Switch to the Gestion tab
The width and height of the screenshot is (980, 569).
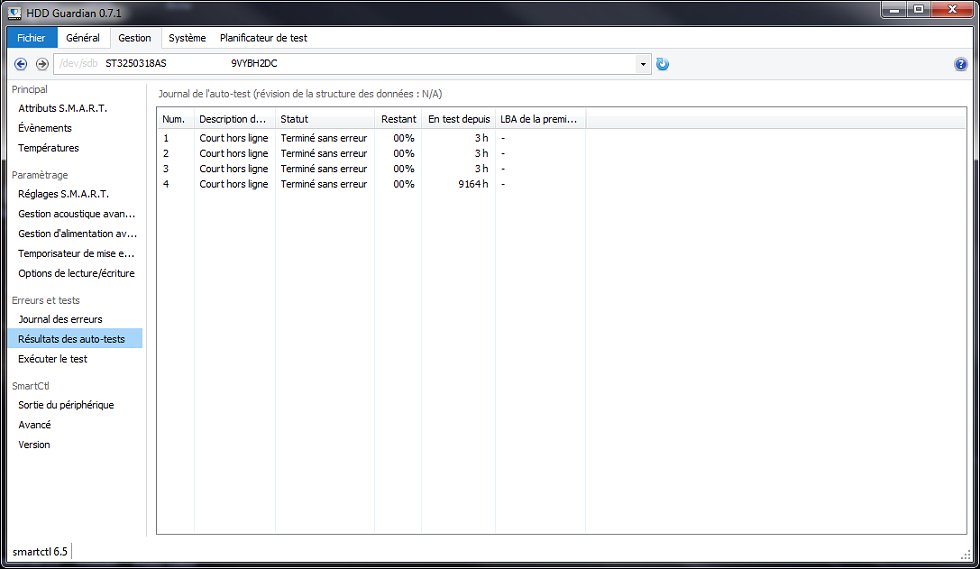click(x=134, y=38)
